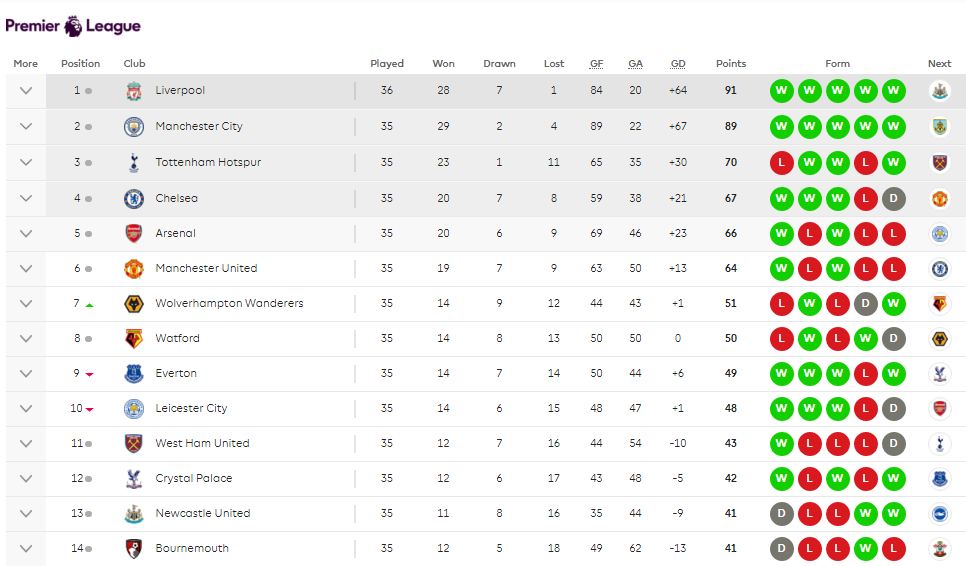Open the Manchester United club link
The height and width of the screenshot is (566, 966).
(x=206, y=268)
